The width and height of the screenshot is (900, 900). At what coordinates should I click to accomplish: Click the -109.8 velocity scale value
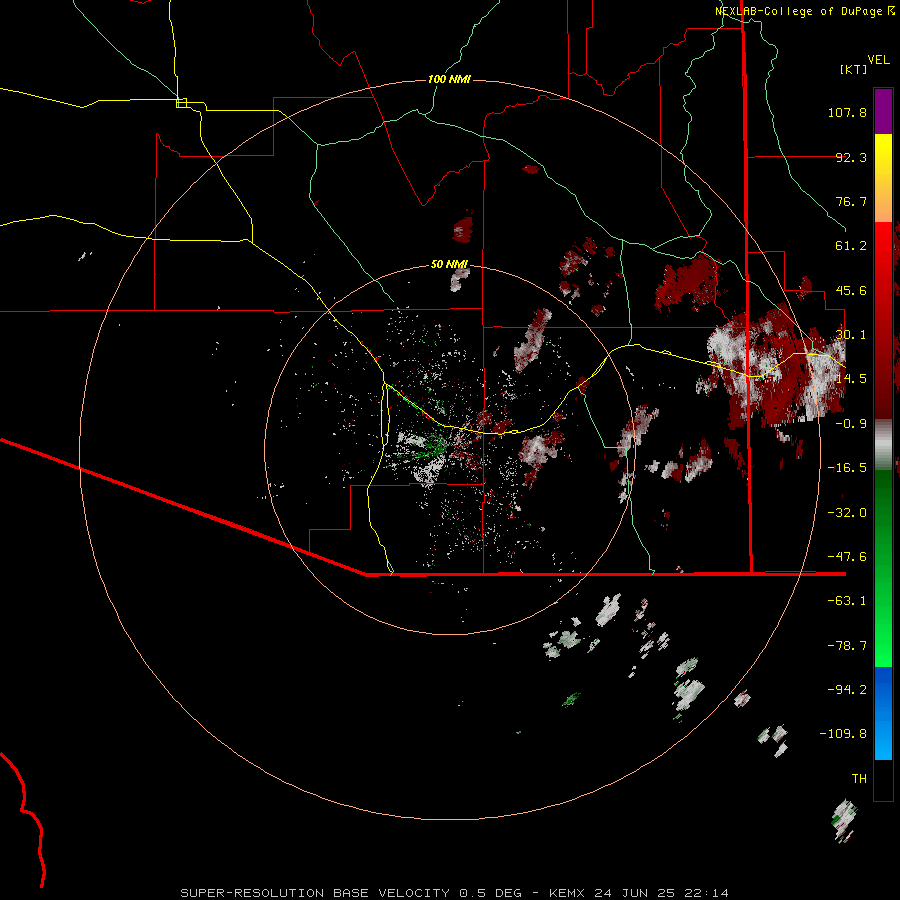[843, 734]
